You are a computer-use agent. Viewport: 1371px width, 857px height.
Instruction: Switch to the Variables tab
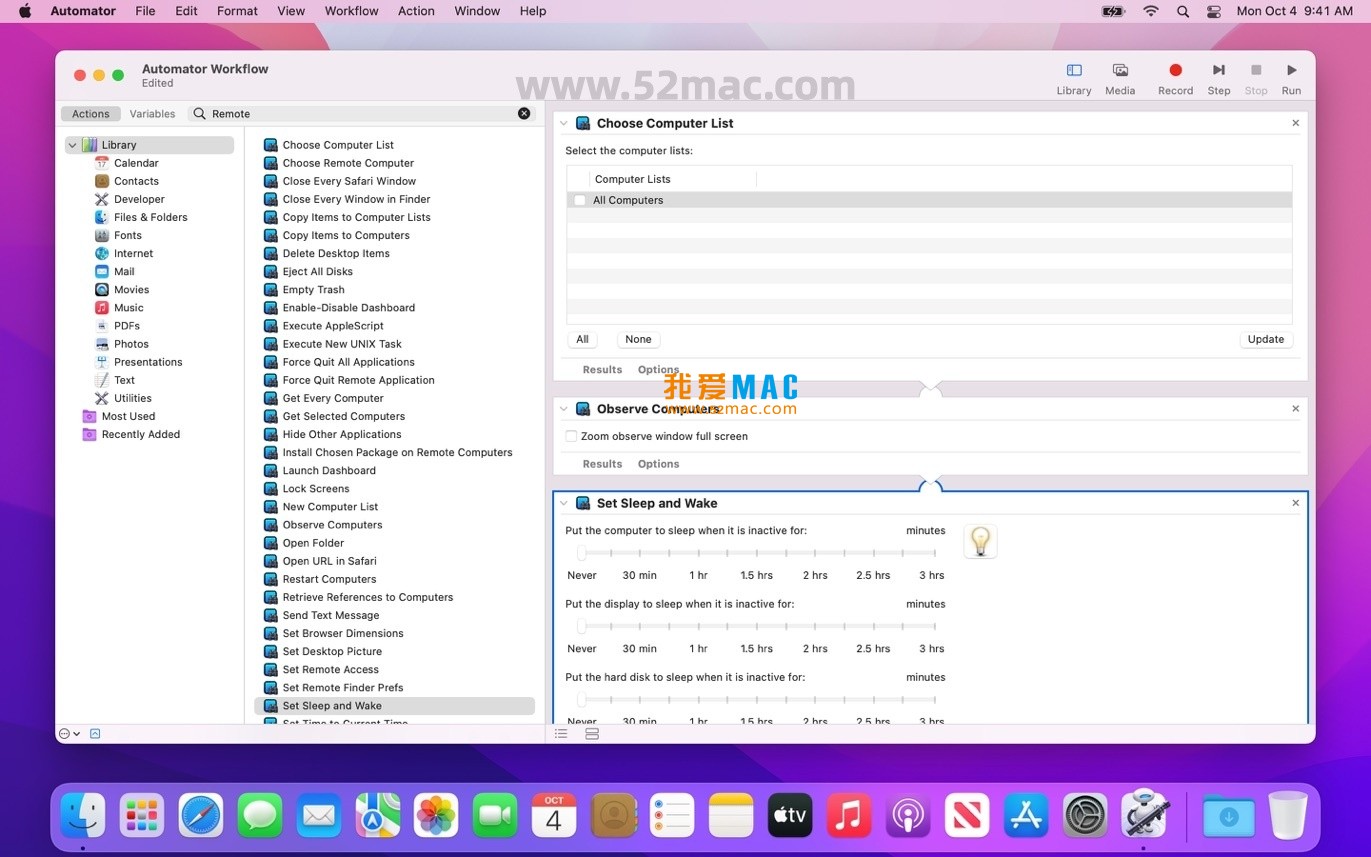click(x=152, y=113)
